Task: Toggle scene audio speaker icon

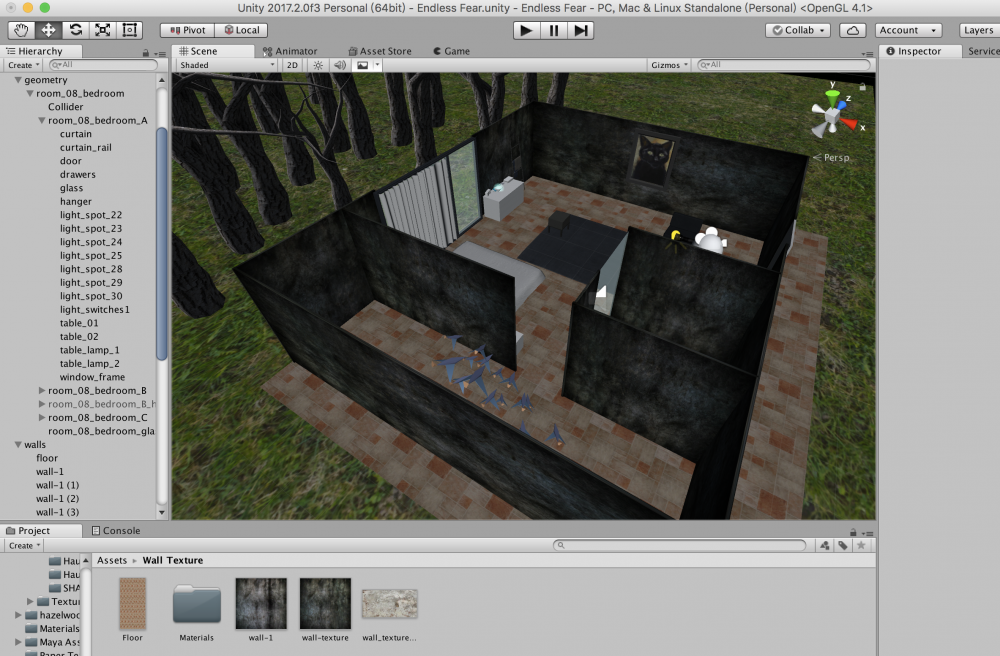Action: 340,65
